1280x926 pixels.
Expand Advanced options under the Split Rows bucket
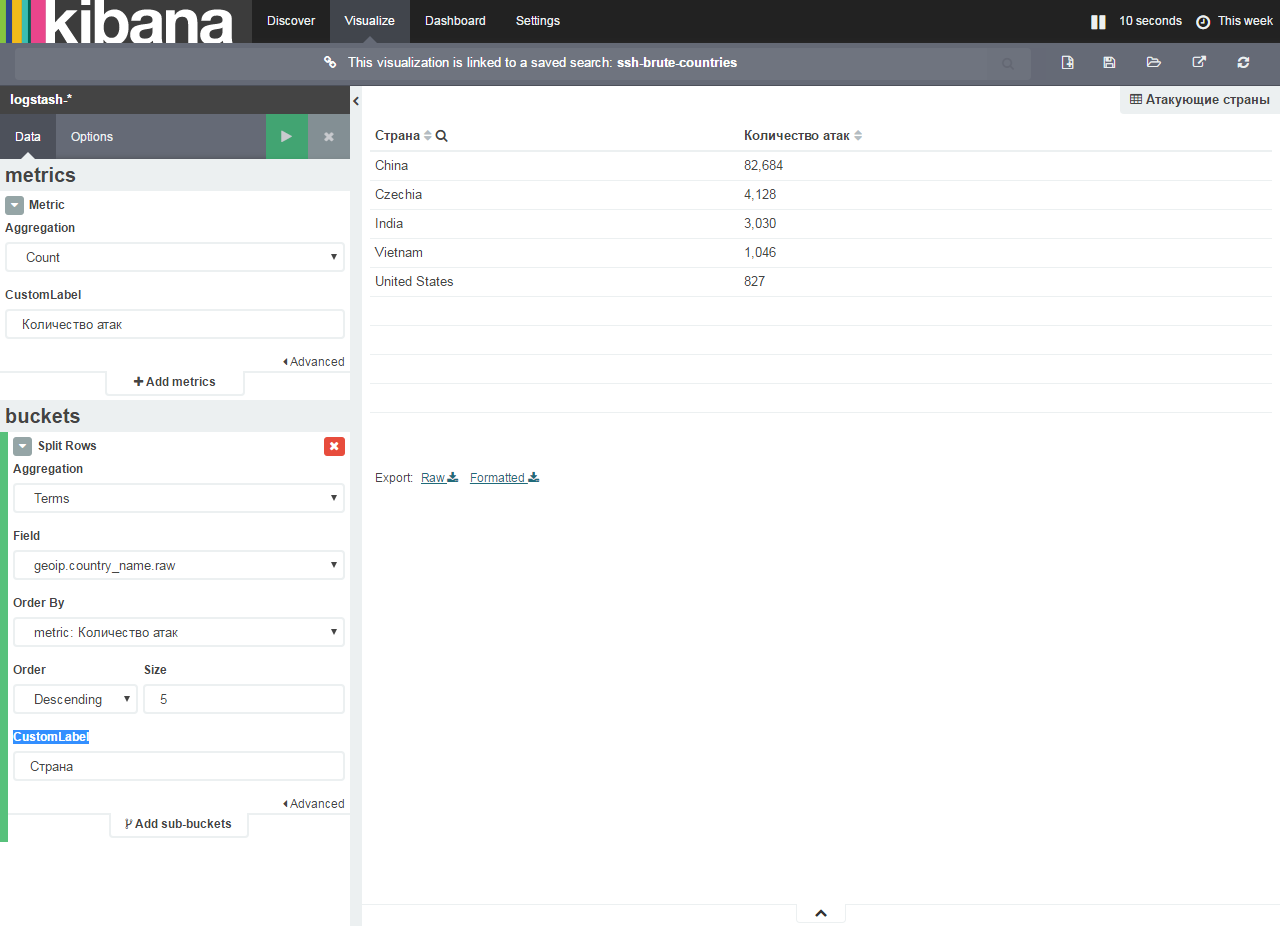(314, 804)
